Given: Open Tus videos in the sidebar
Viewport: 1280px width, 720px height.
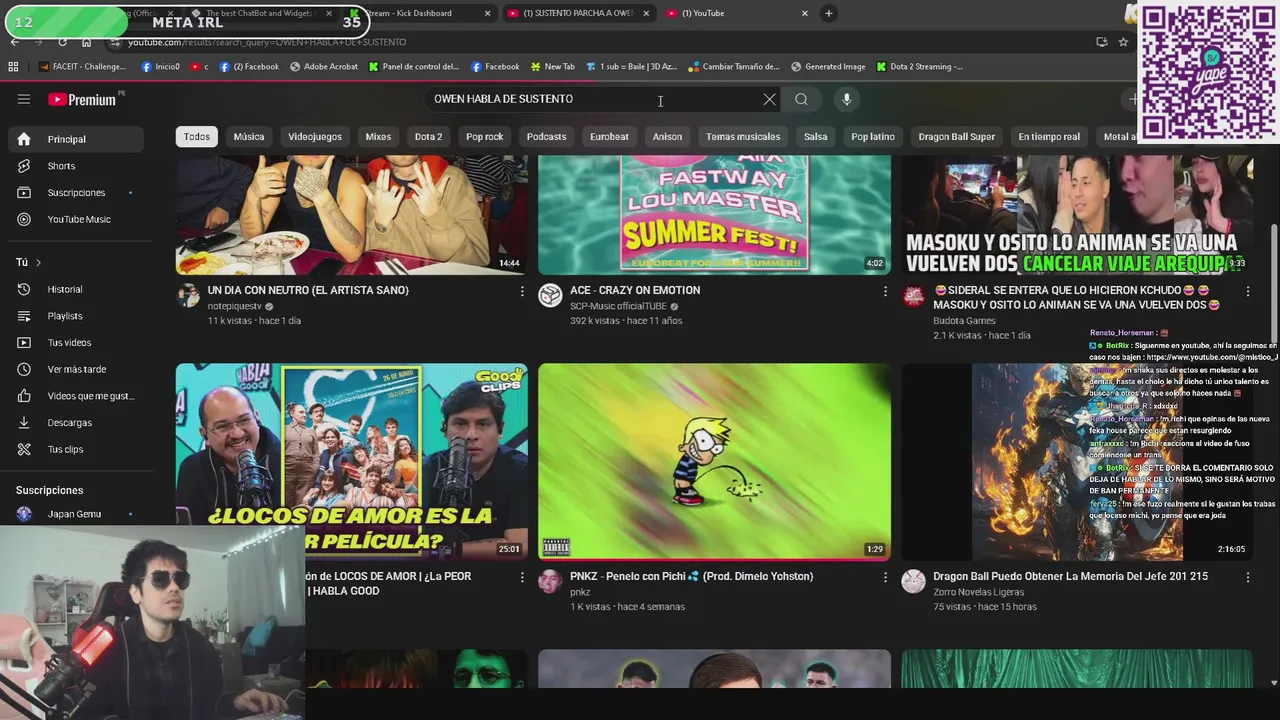Looking at the screenshot, I should [x=75, y=343].
